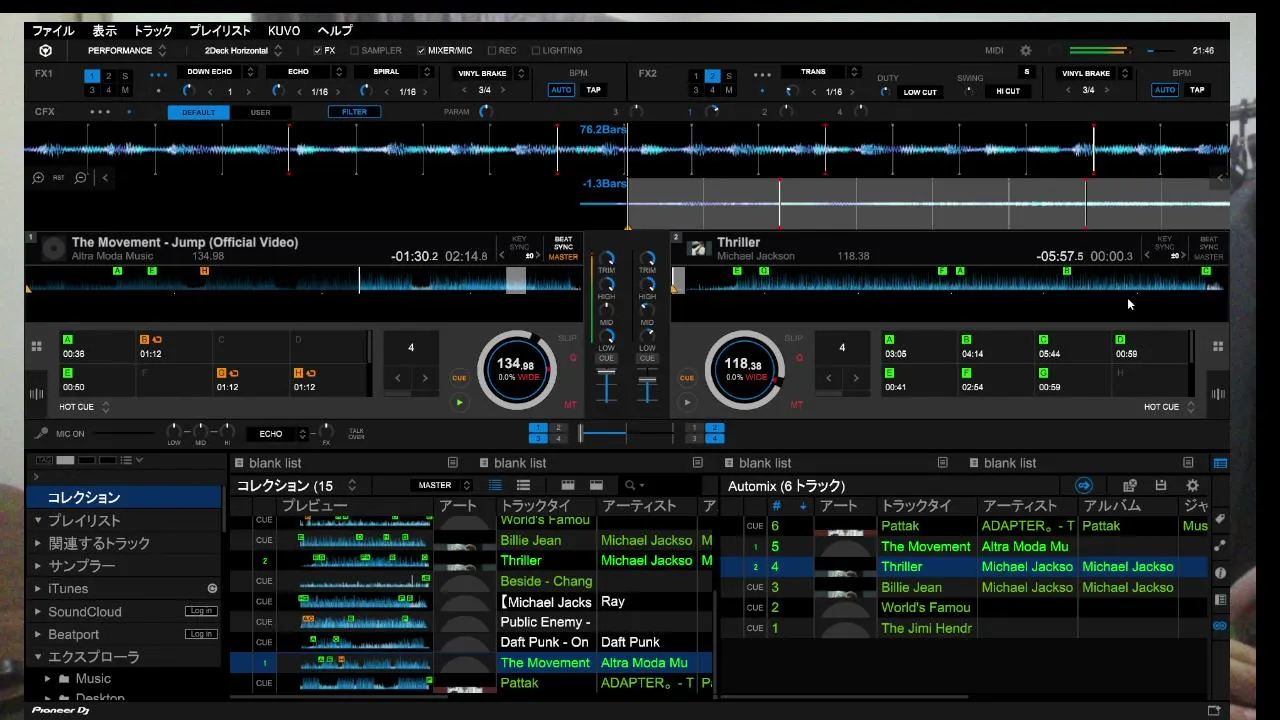1280x720 pixels.
Task: Toggle BEAT SYNC on deck 1
Action: pos(564,243)
